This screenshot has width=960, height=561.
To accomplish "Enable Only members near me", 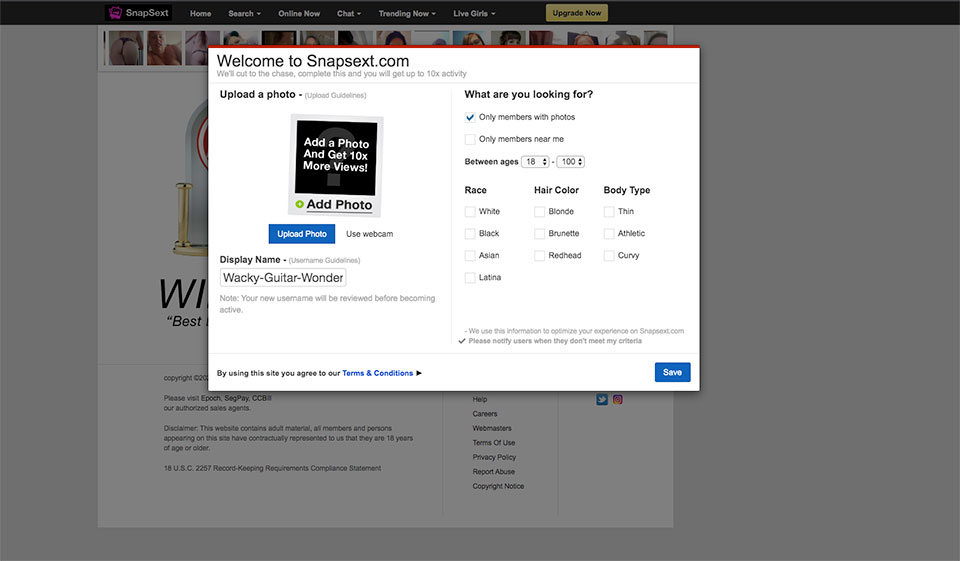I will click(470, 139).
